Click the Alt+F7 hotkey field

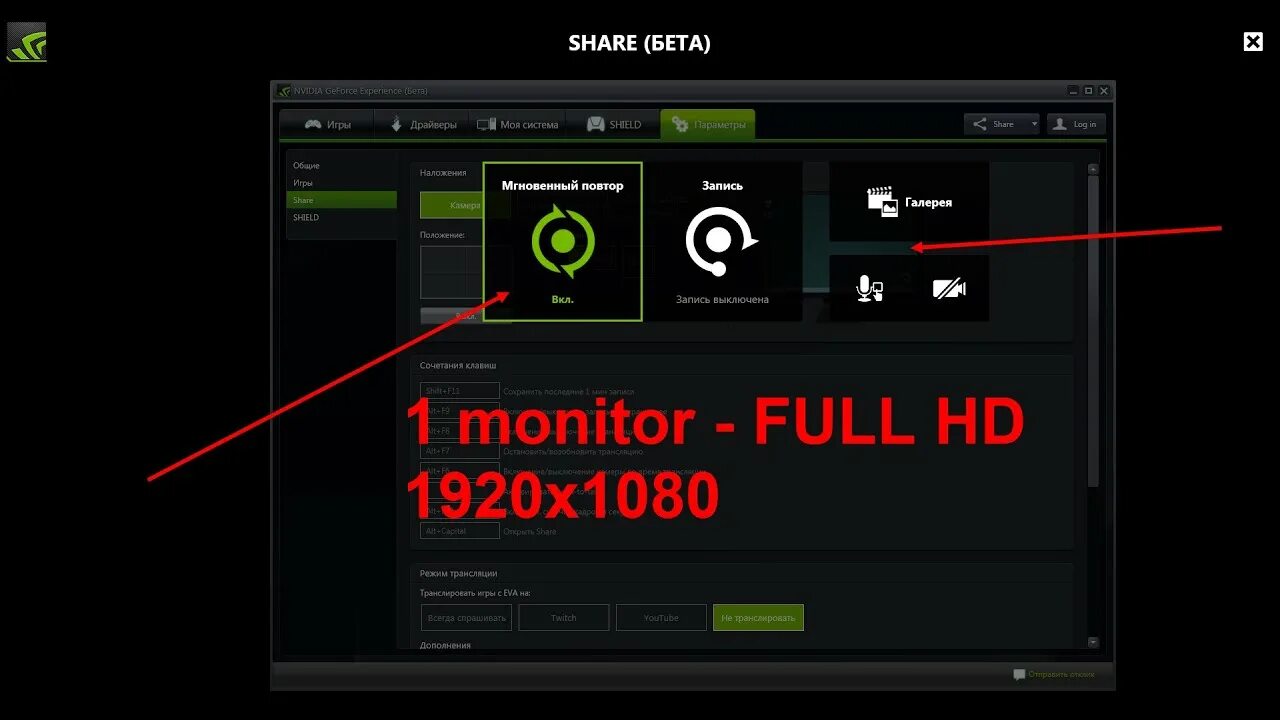[x=460, y=451]
